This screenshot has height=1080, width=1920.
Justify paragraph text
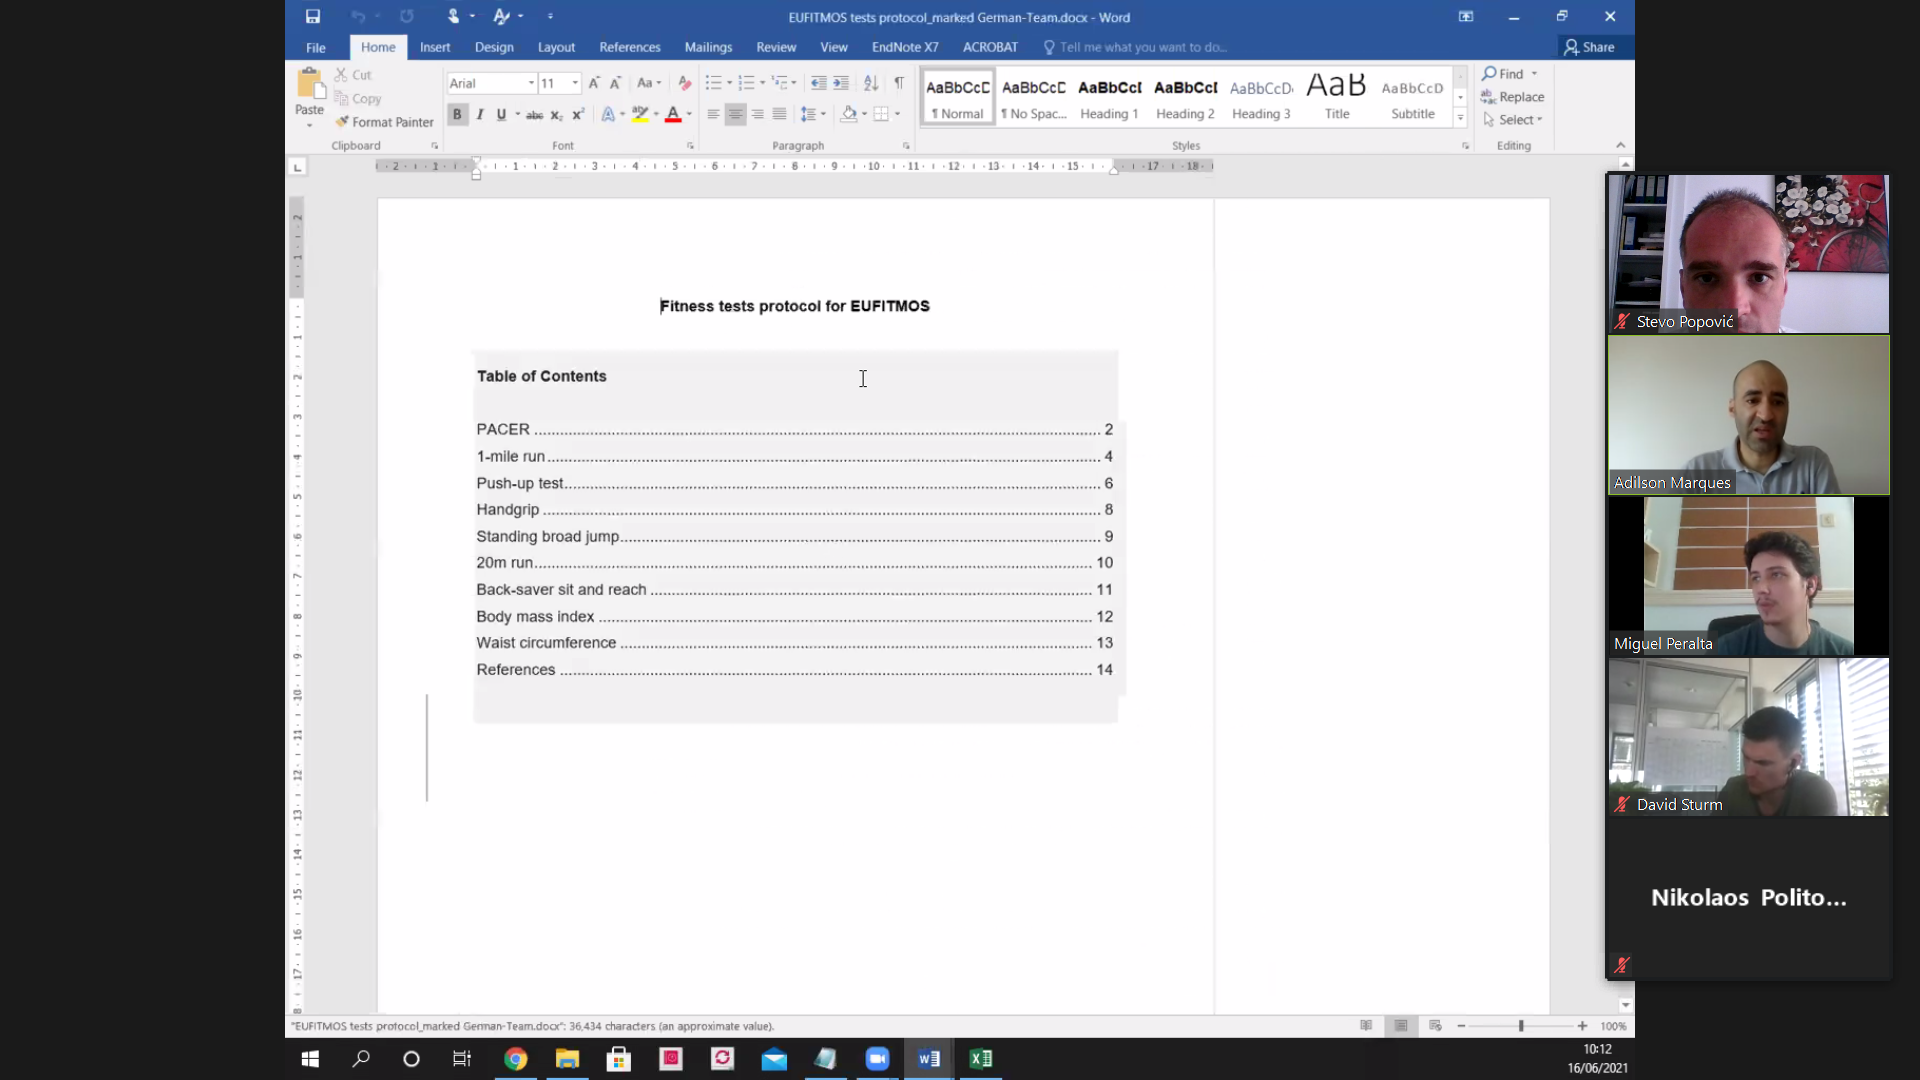point(780,114)
